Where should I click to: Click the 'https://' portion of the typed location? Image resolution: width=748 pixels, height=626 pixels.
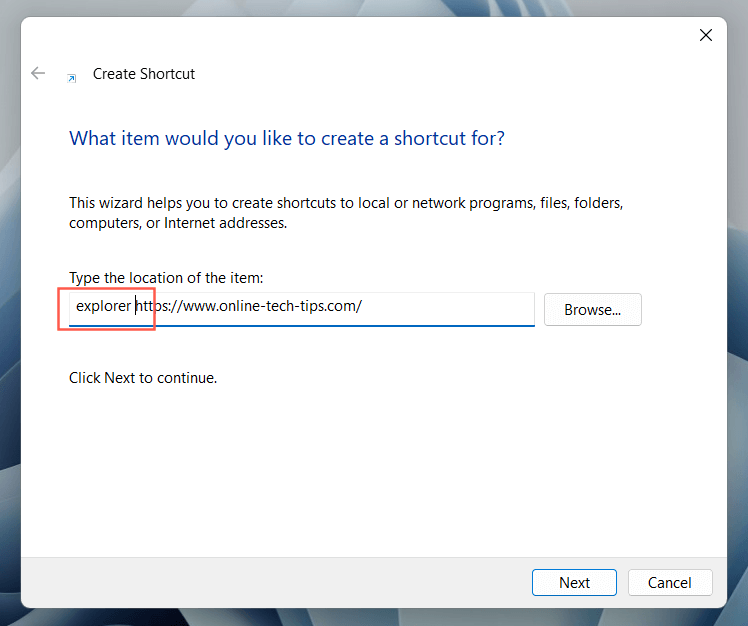(x=157, y=306)
